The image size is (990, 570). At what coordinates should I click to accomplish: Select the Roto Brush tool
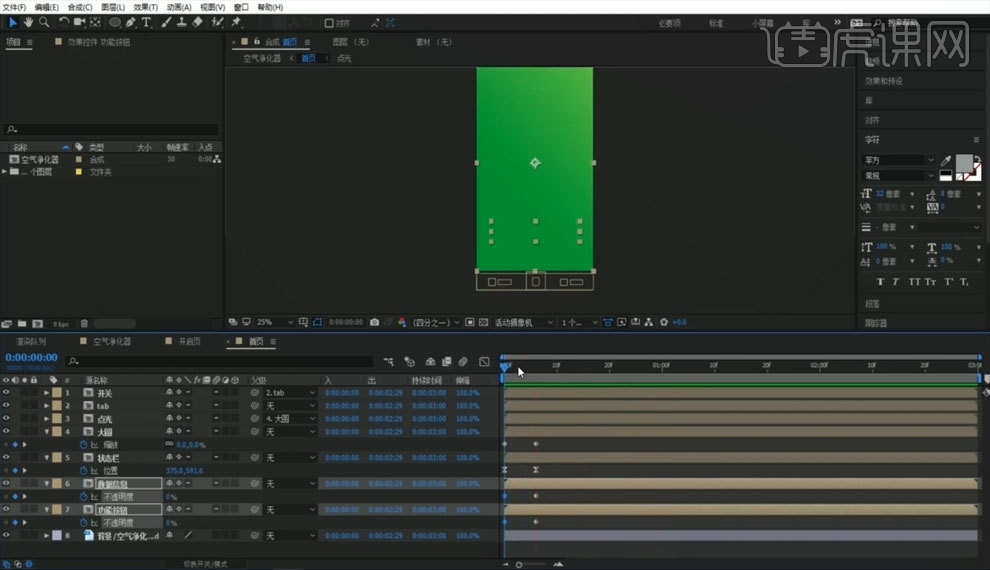click(x=217, y=23)
